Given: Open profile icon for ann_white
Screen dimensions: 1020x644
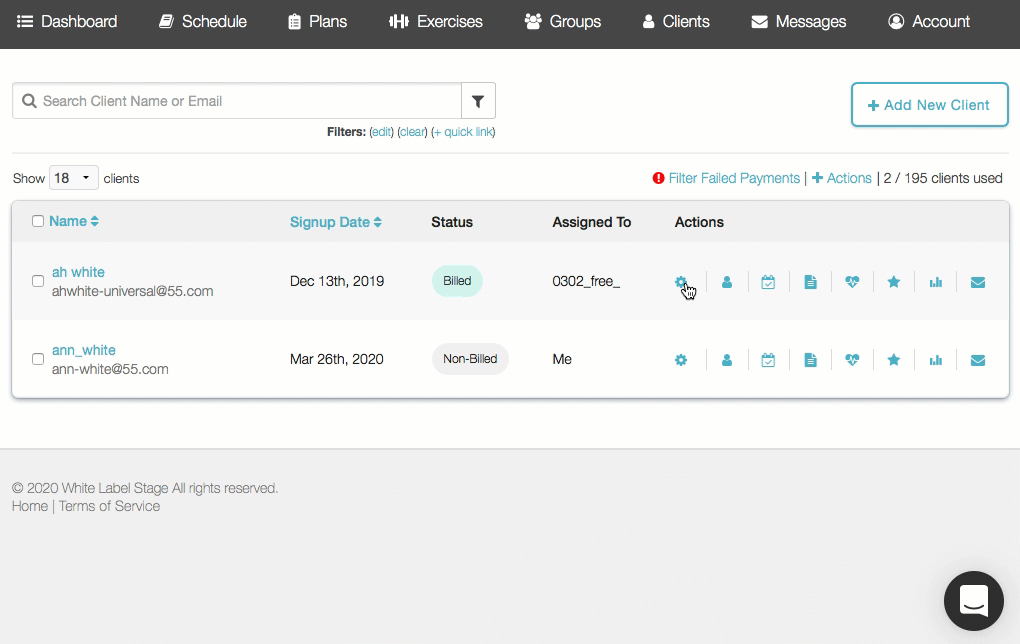Looking at the screenshot, I should [727, 360].
